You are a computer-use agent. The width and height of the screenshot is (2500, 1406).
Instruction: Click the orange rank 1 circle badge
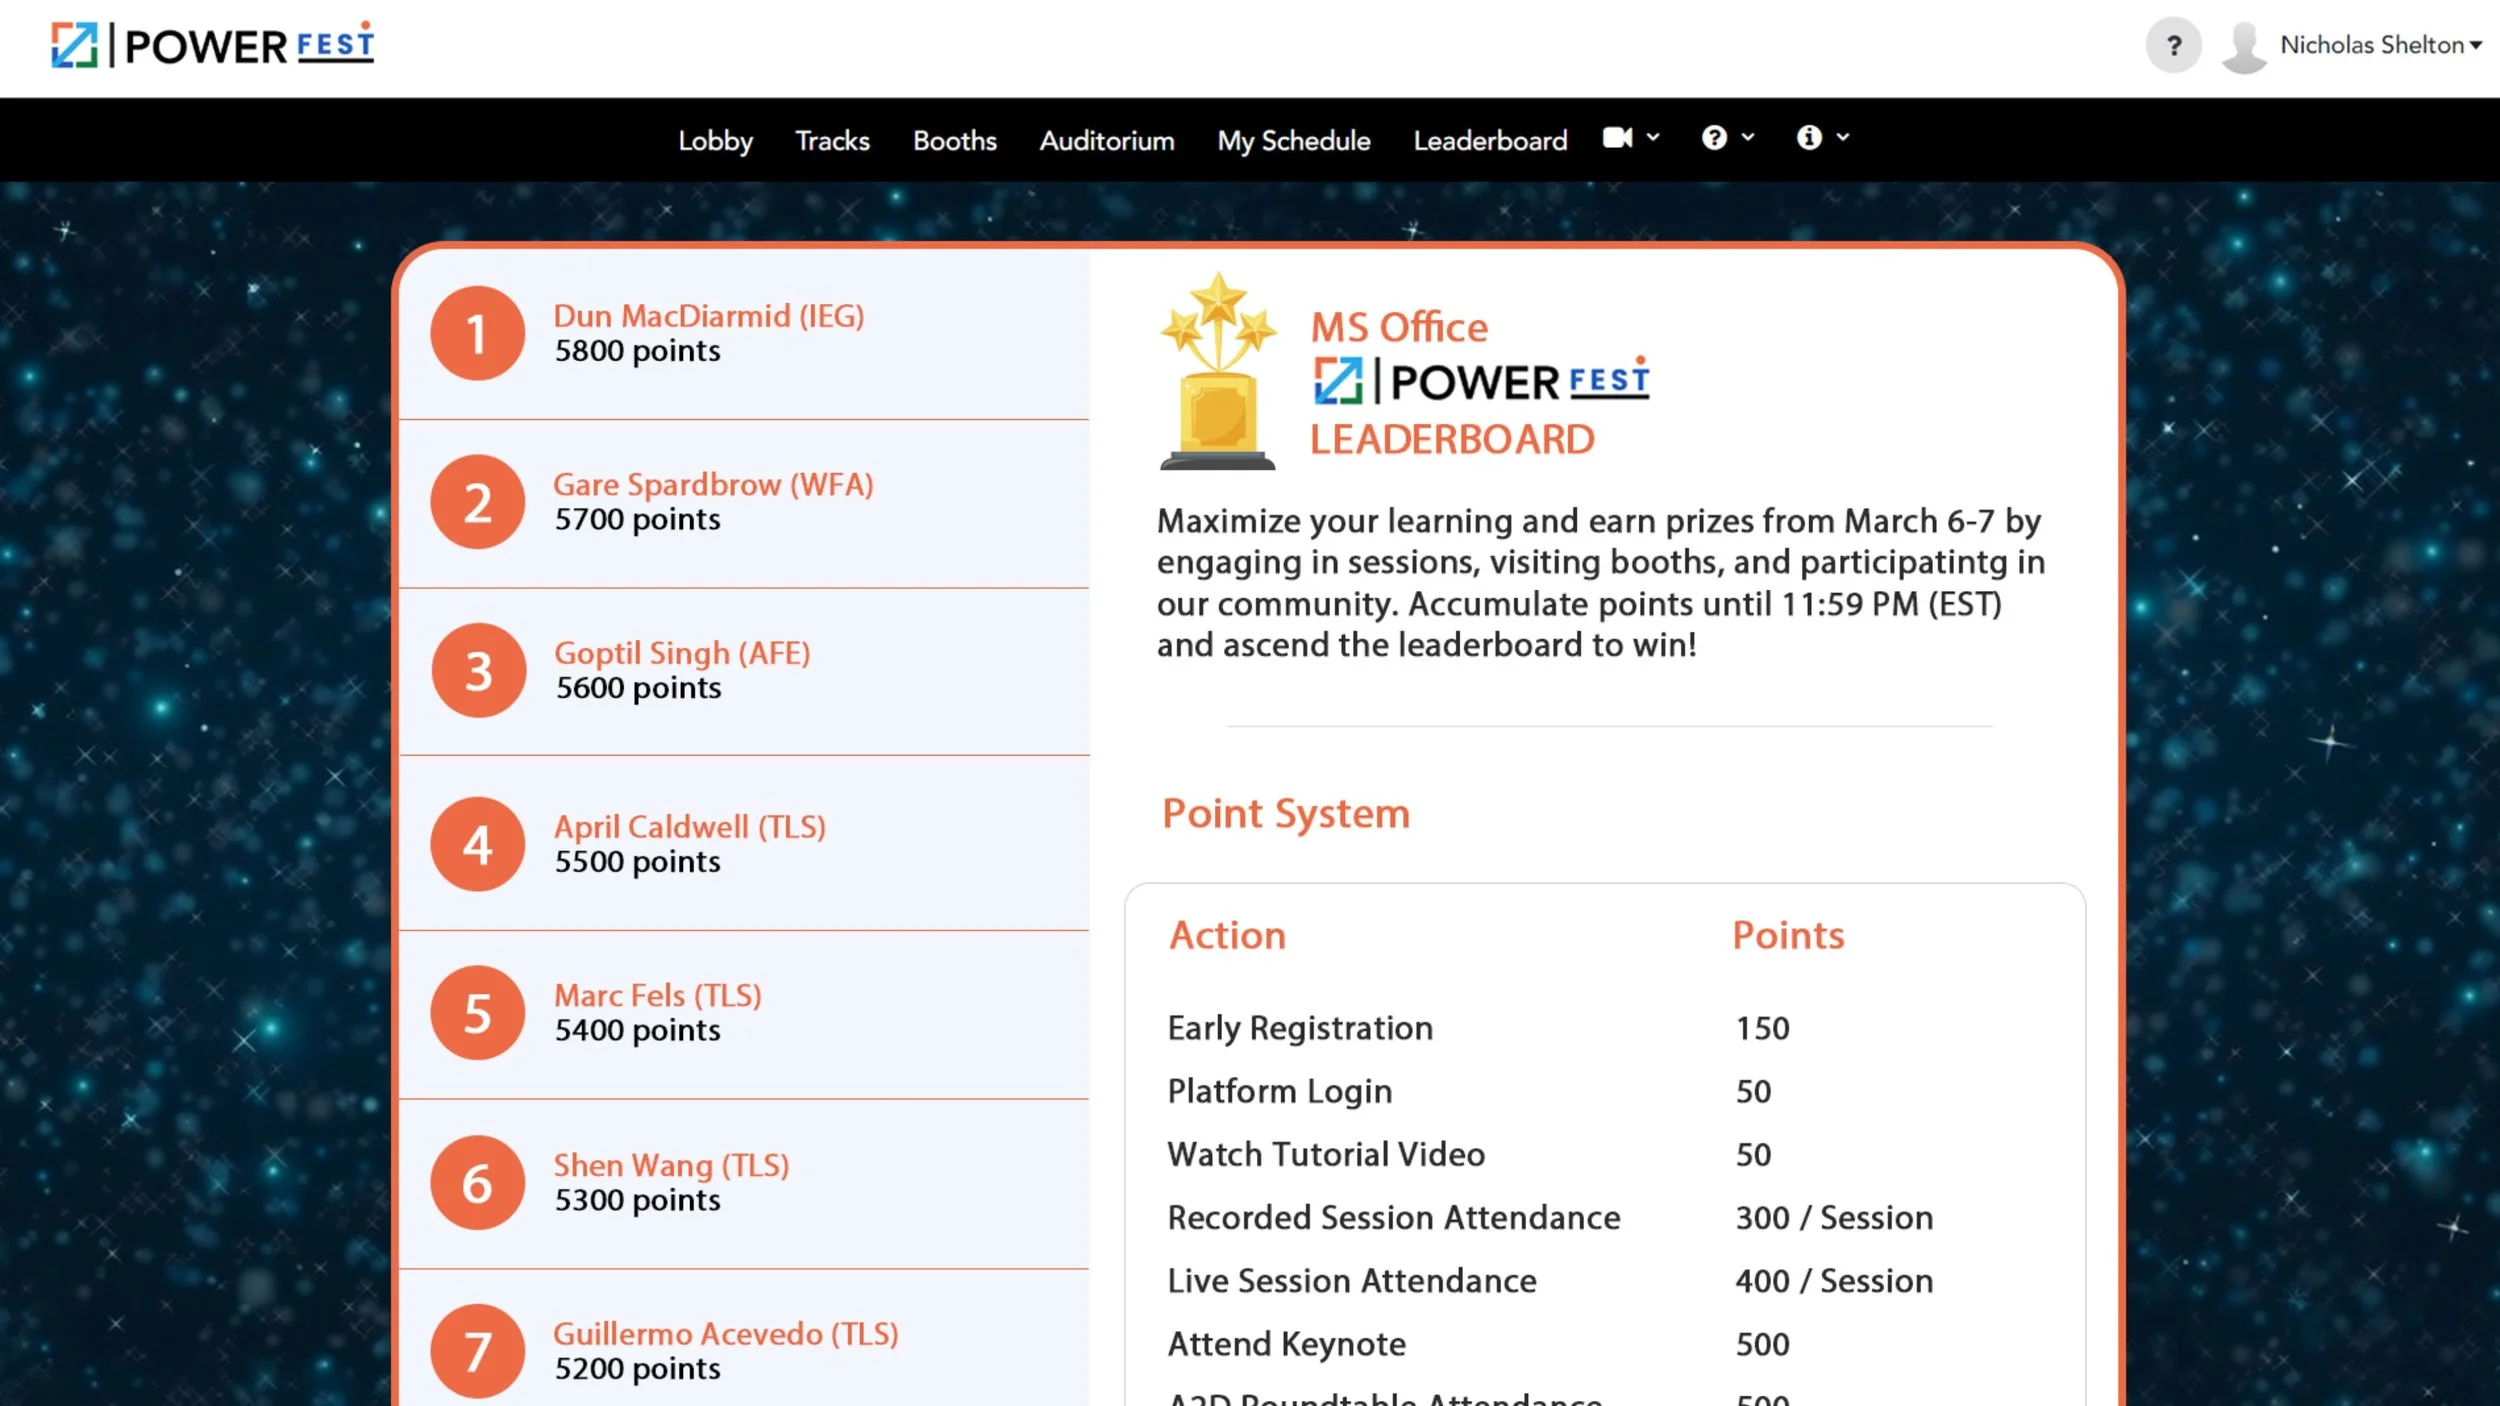pos(477,333)
